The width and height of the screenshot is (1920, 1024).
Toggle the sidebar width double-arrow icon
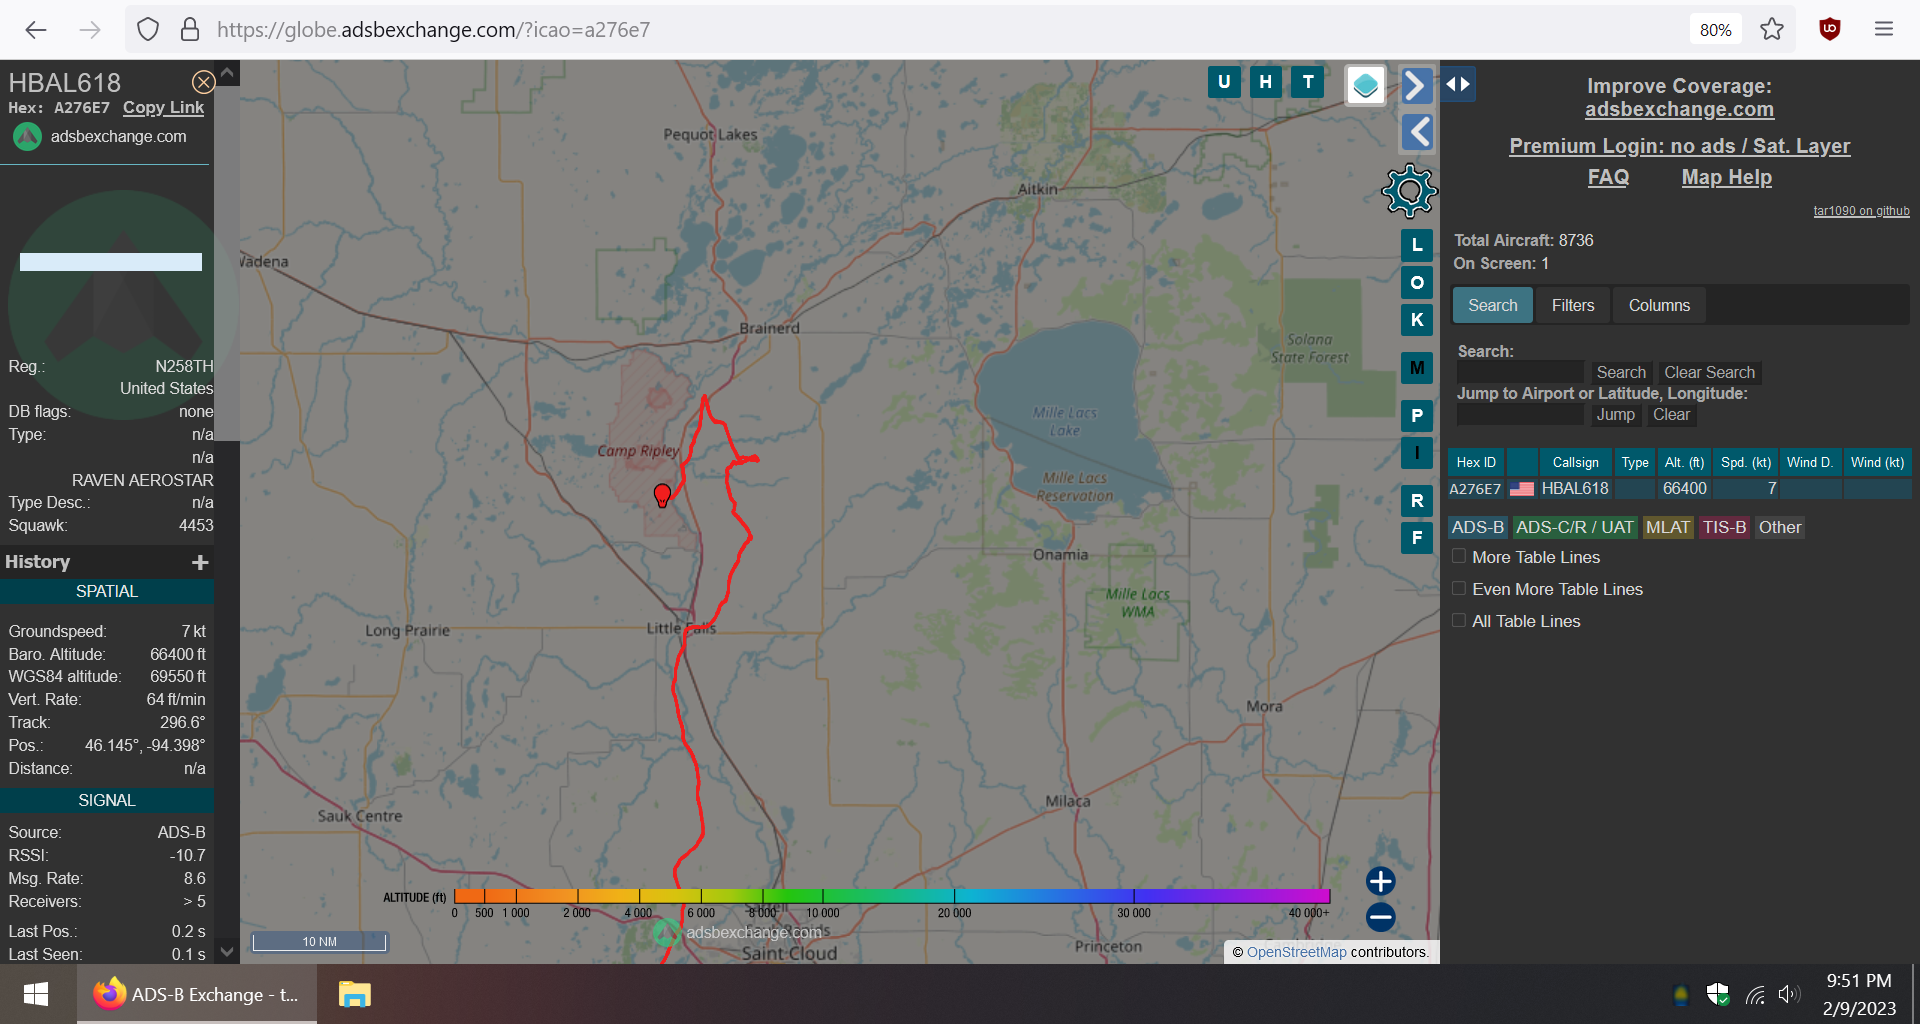pyautogui.click(x=1458, y=84)
